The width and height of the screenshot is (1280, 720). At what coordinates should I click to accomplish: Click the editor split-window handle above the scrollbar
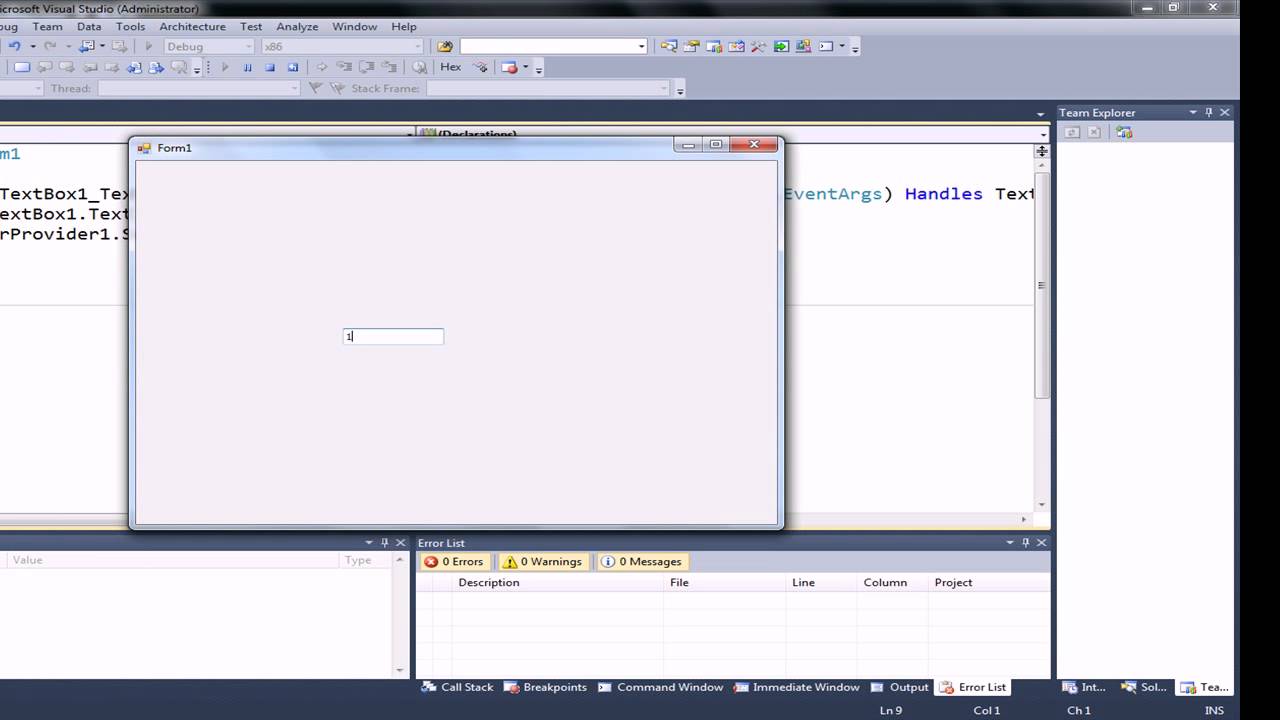(x=1041, y=151)
